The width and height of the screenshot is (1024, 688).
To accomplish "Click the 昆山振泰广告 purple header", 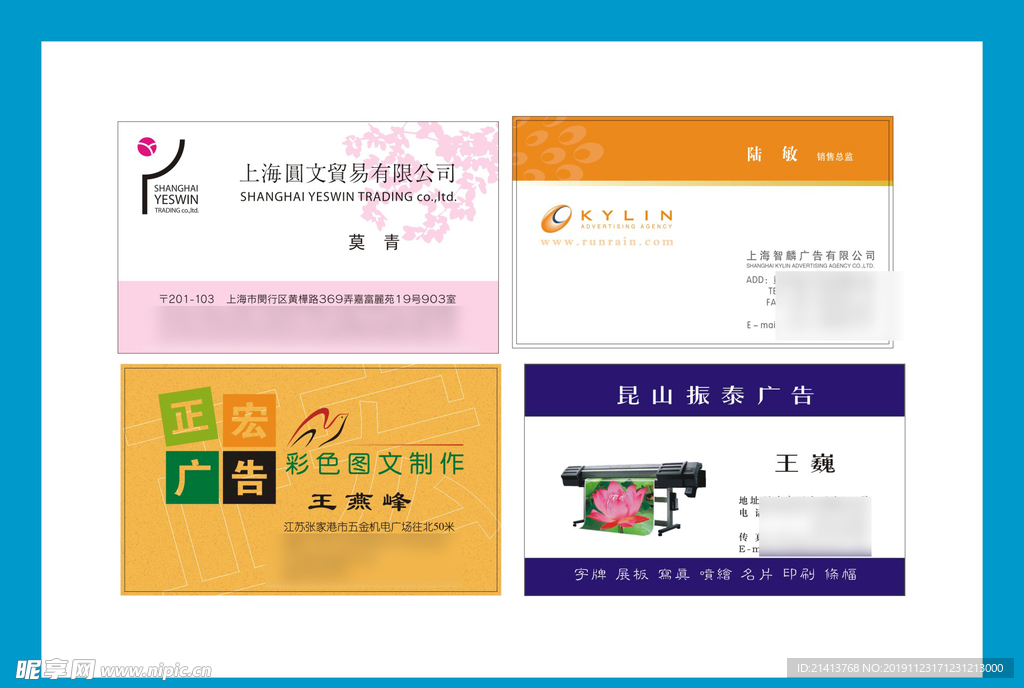I will tap(715, 394).
